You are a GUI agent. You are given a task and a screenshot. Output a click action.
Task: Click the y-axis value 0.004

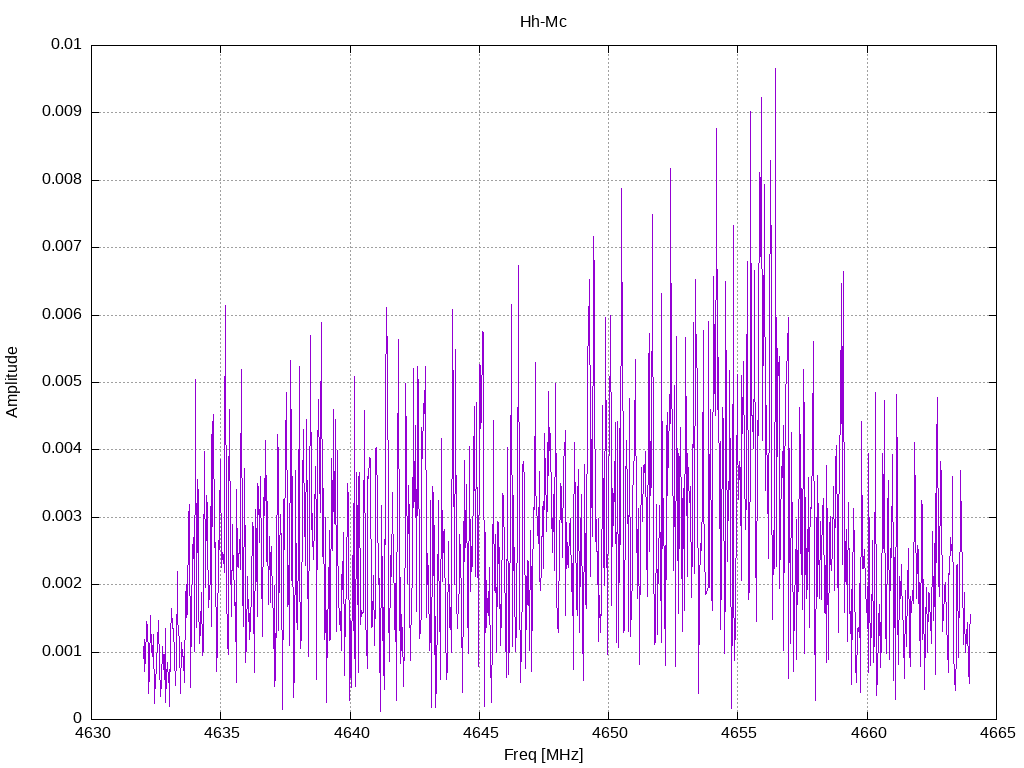(61, 449)
